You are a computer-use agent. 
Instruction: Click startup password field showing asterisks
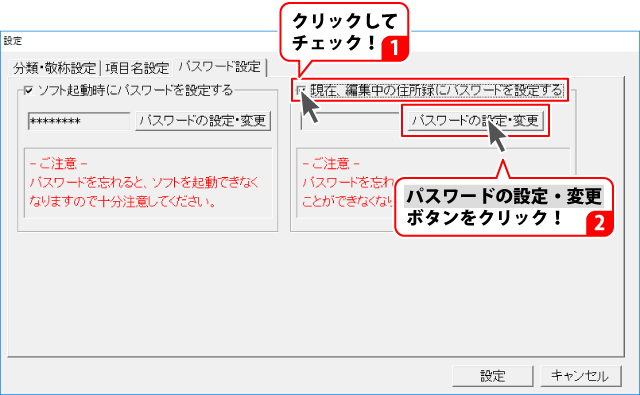pyautogui.click(x=79, y=121)
